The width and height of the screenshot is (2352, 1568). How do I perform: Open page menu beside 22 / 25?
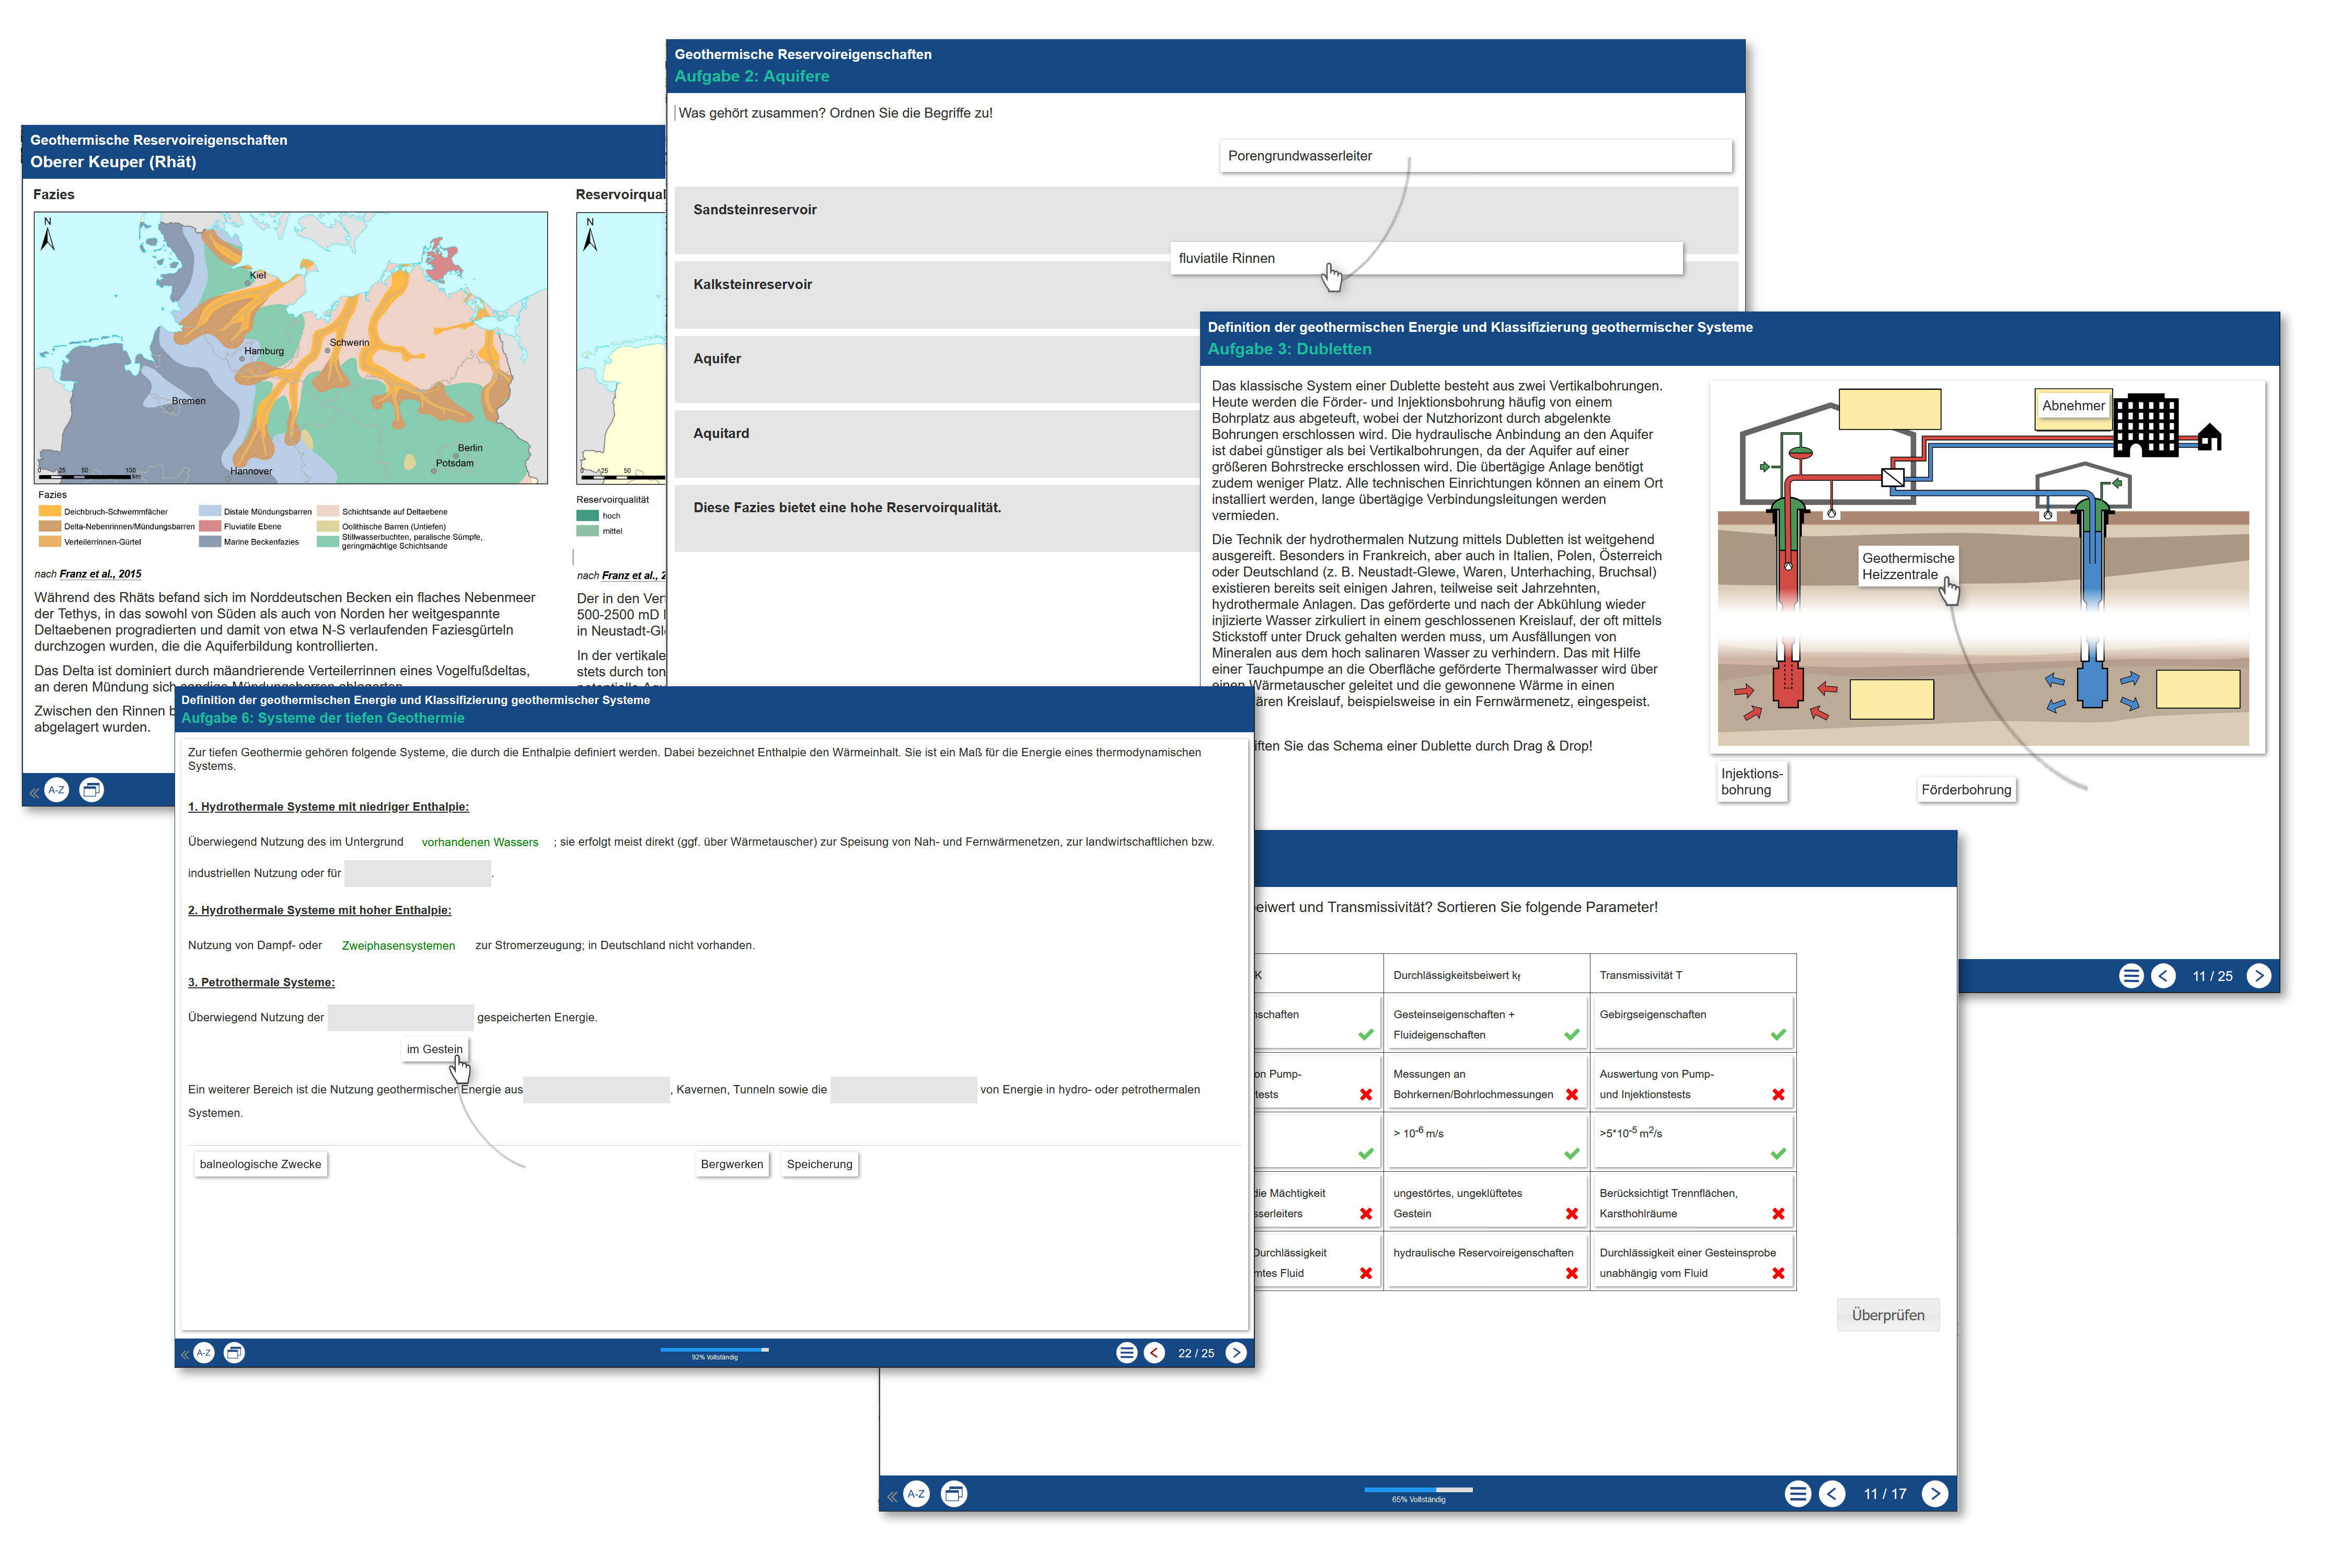tap(1126, 1353)
